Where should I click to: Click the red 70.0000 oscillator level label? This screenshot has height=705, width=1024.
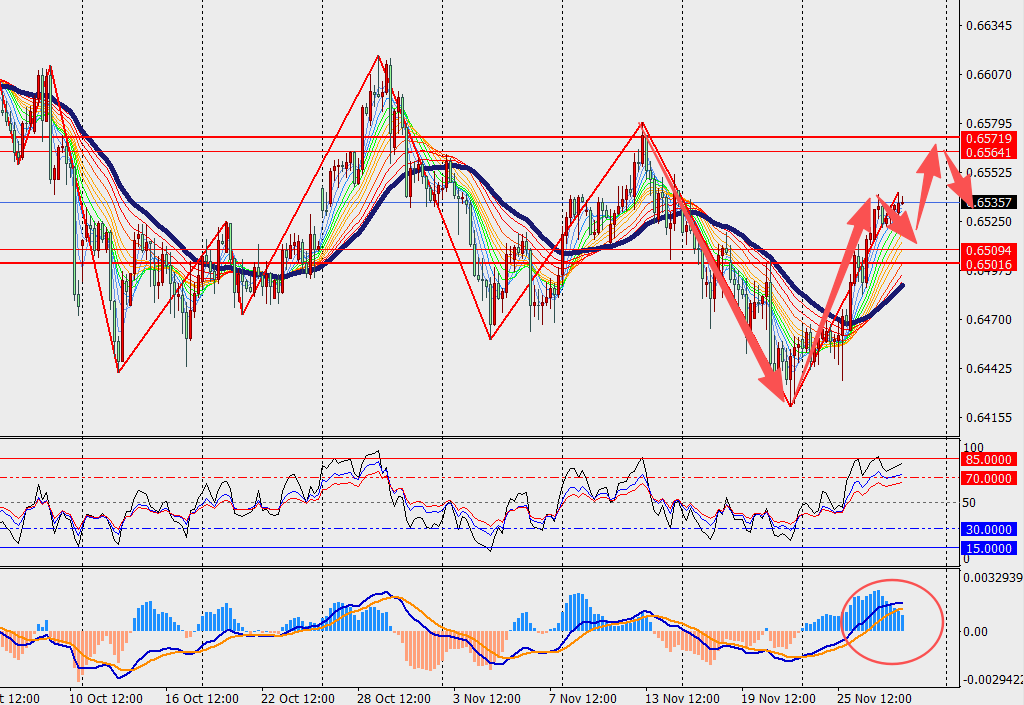click(x=988, y=479)
